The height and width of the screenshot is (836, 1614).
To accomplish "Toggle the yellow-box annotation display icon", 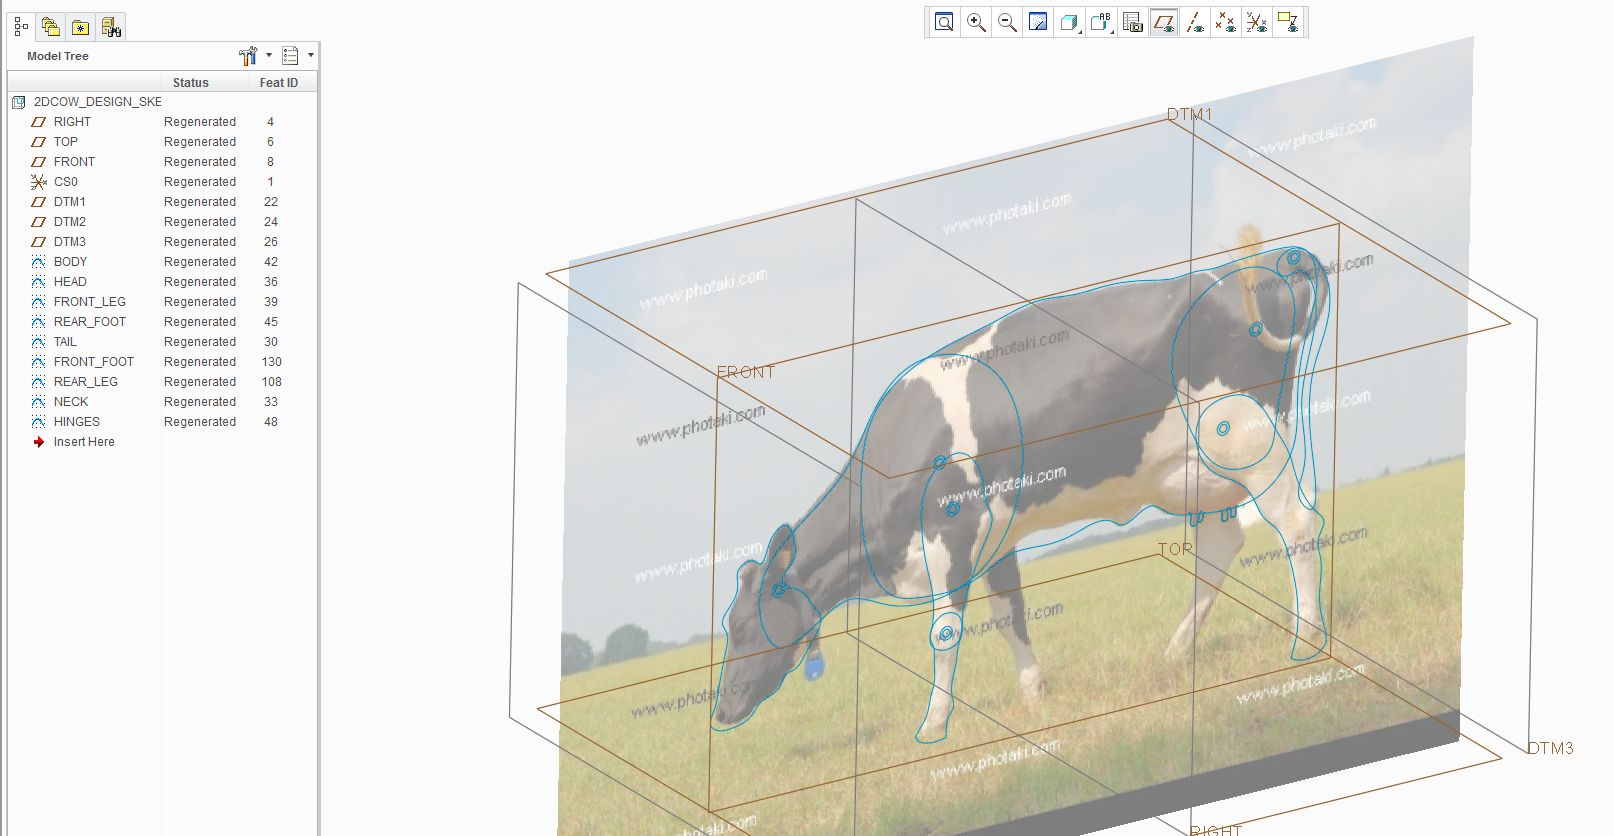I will coord(1288,23).
